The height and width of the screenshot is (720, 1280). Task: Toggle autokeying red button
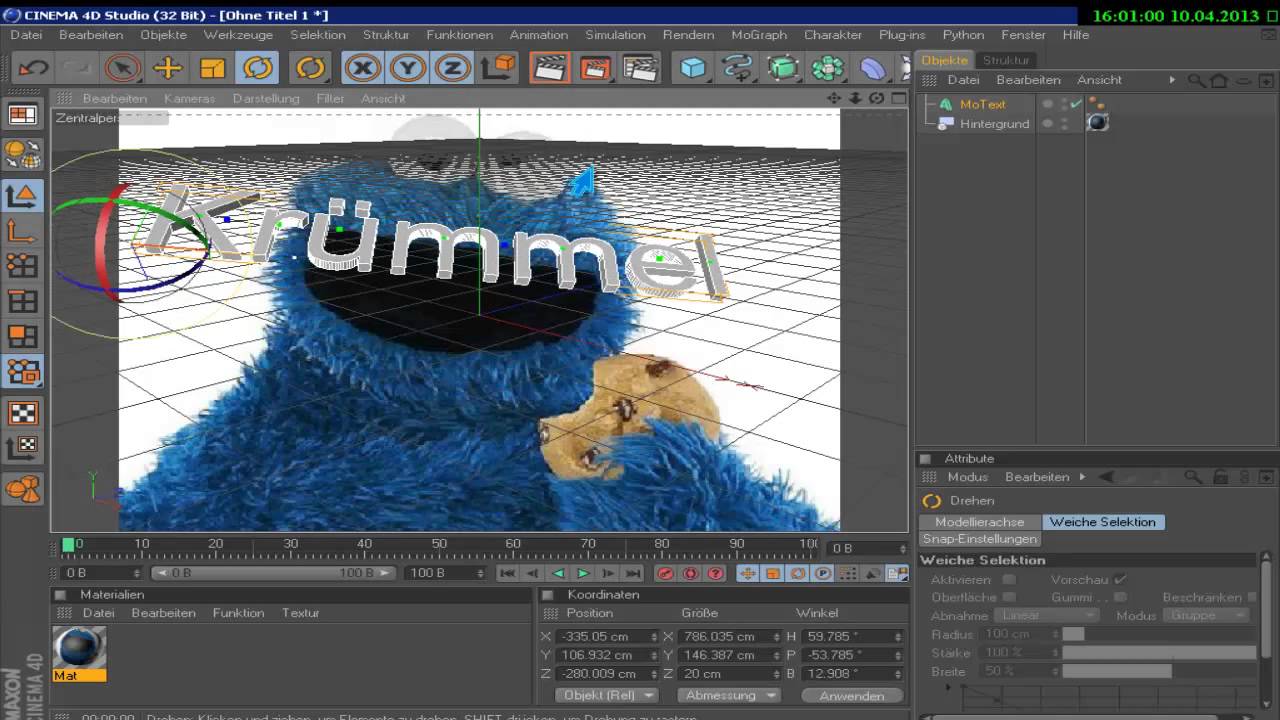[x=691, y=573]
